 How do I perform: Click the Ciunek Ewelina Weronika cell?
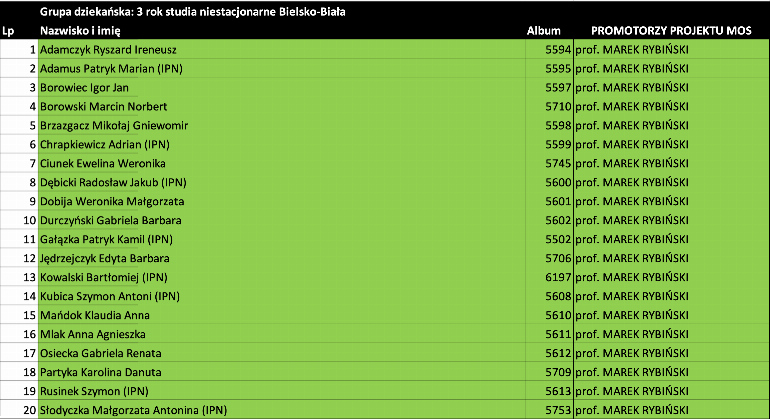coord(281,164)
